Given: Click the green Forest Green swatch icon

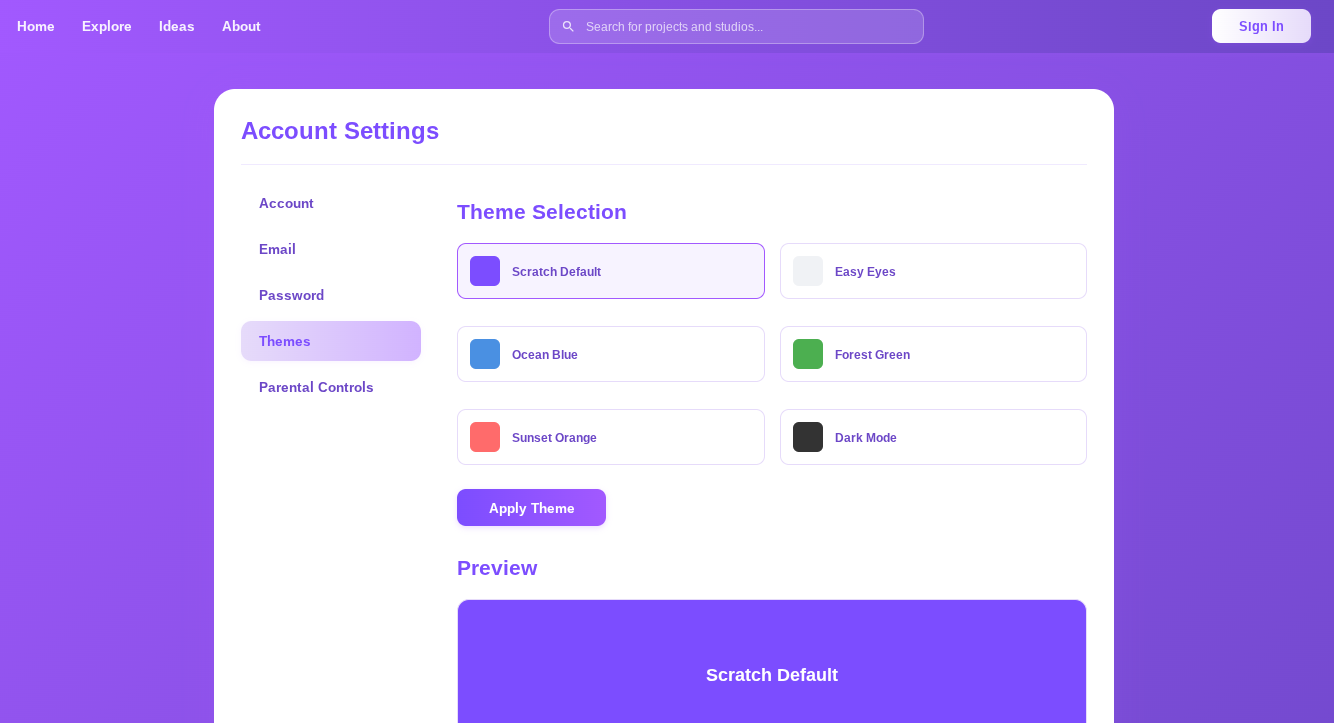Looking at the screenshot, I should coord(807,353).
